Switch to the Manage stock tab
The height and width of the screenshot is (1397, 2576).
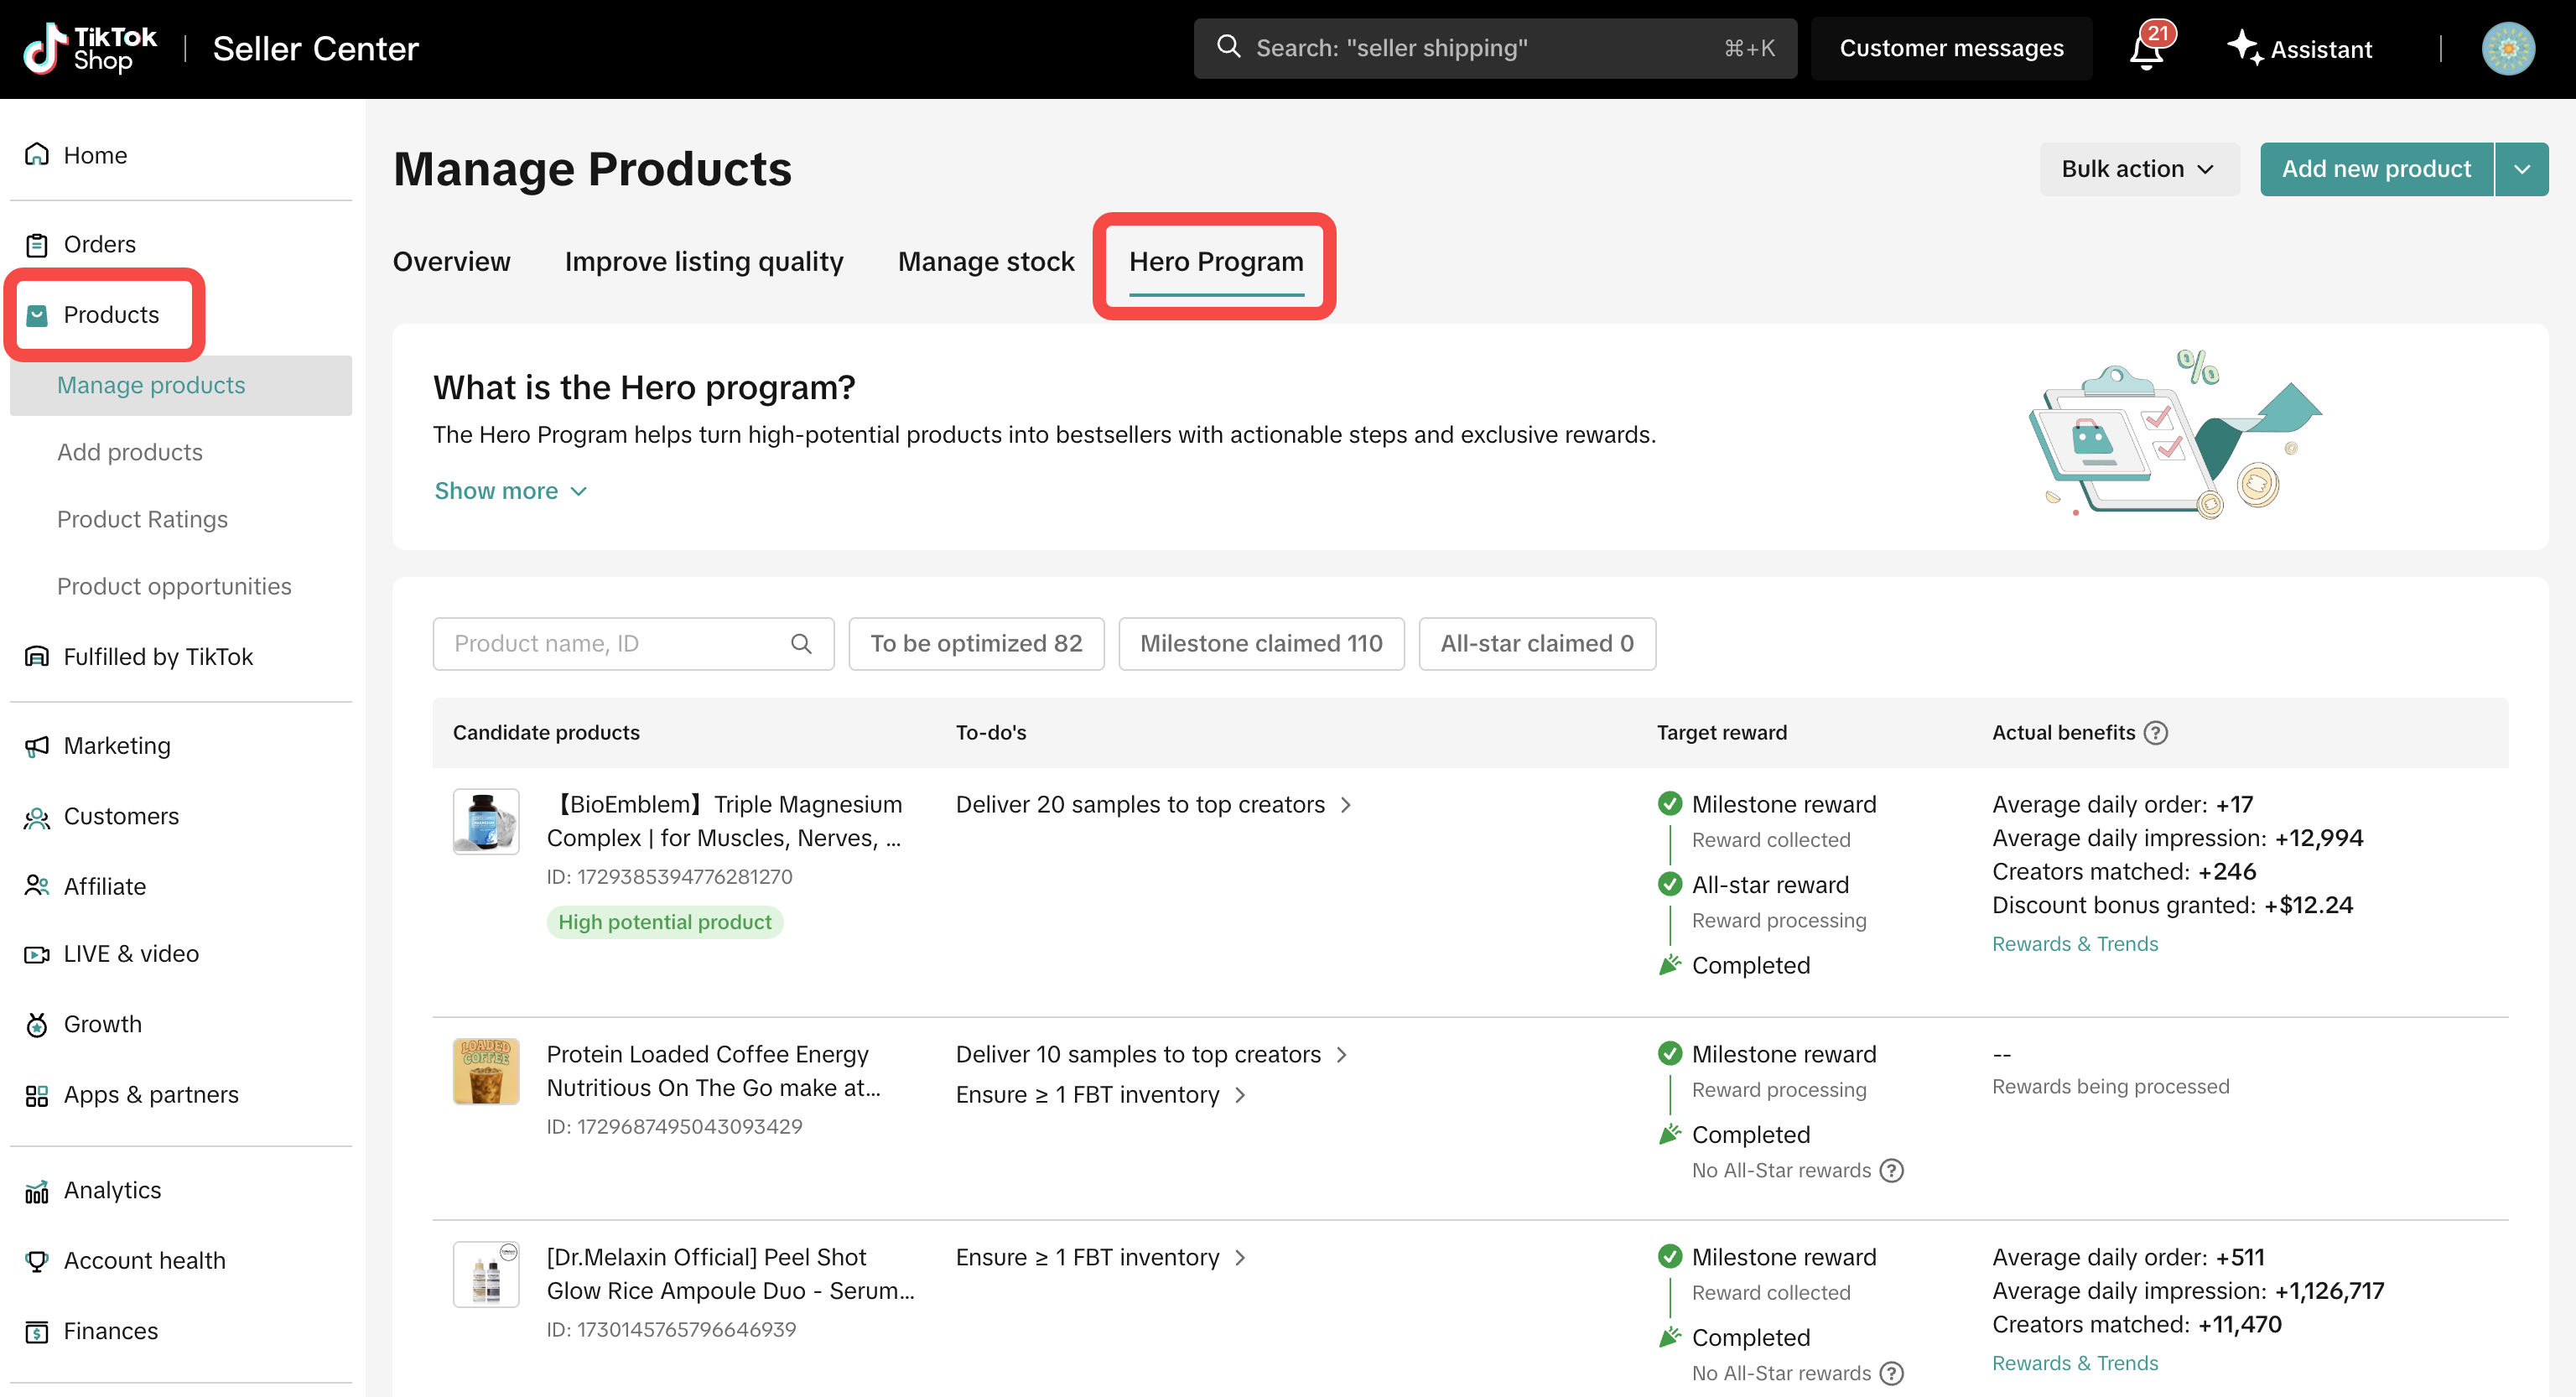(985, 262)
